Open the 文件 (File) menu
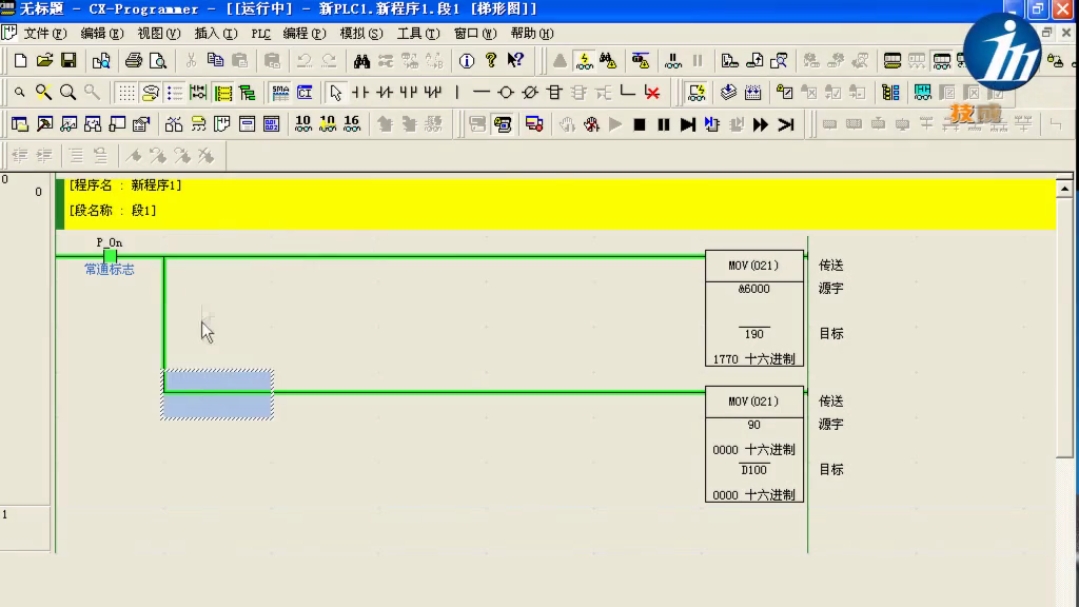The image size is (1079, 607). coord(44,33)
